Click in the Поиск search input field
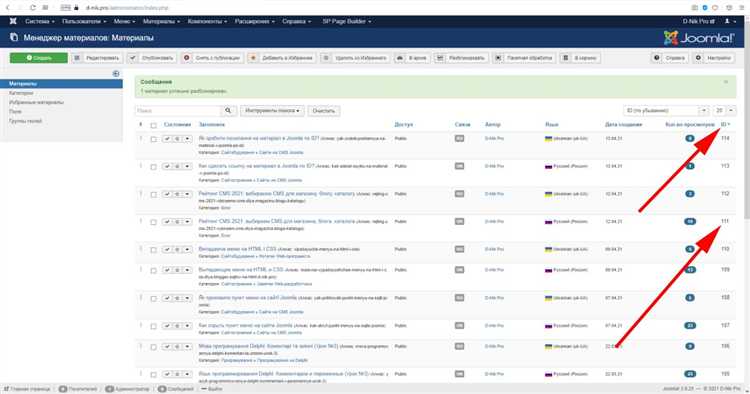The width and height of the screenshot is (750, 394). click(178, 110)
